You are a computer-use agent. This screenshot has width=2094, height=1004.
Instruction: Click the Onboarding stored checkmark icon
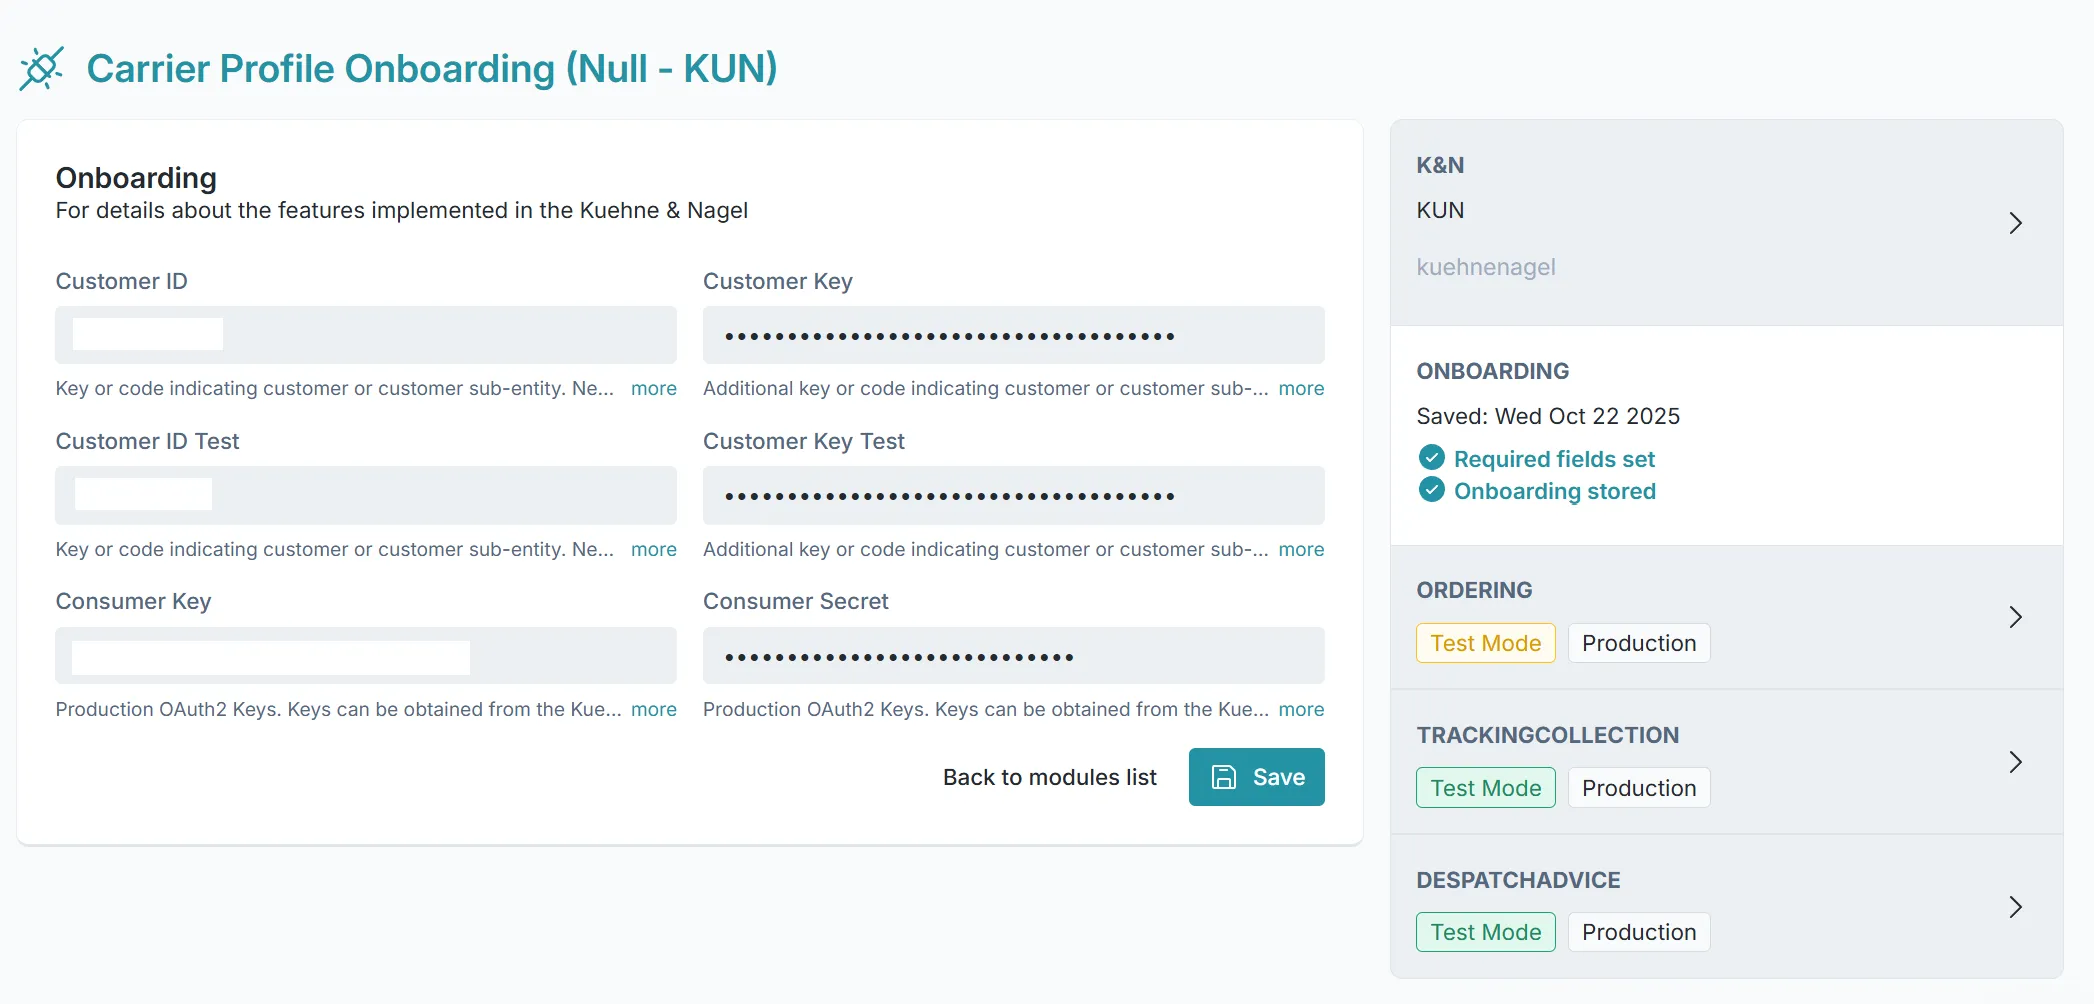[1431, 490]
